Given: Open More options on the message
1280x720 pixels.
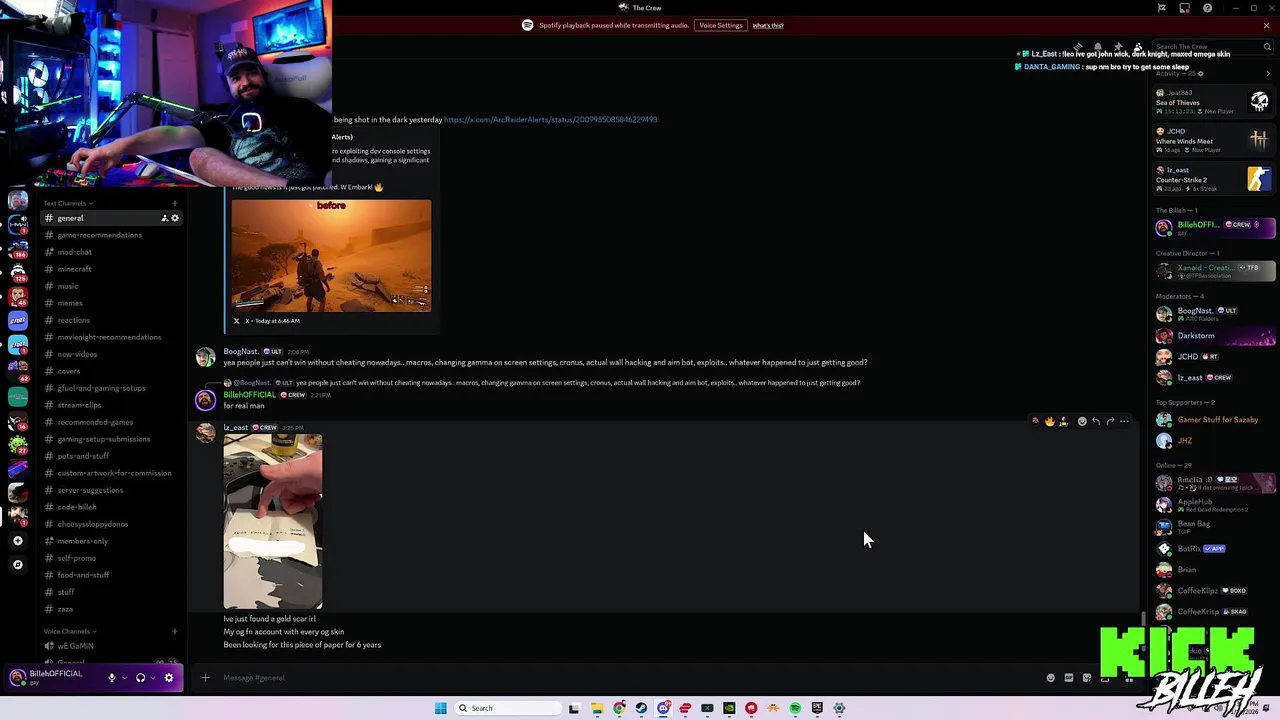Looking at the screenshot, I should pos(1124,421).
